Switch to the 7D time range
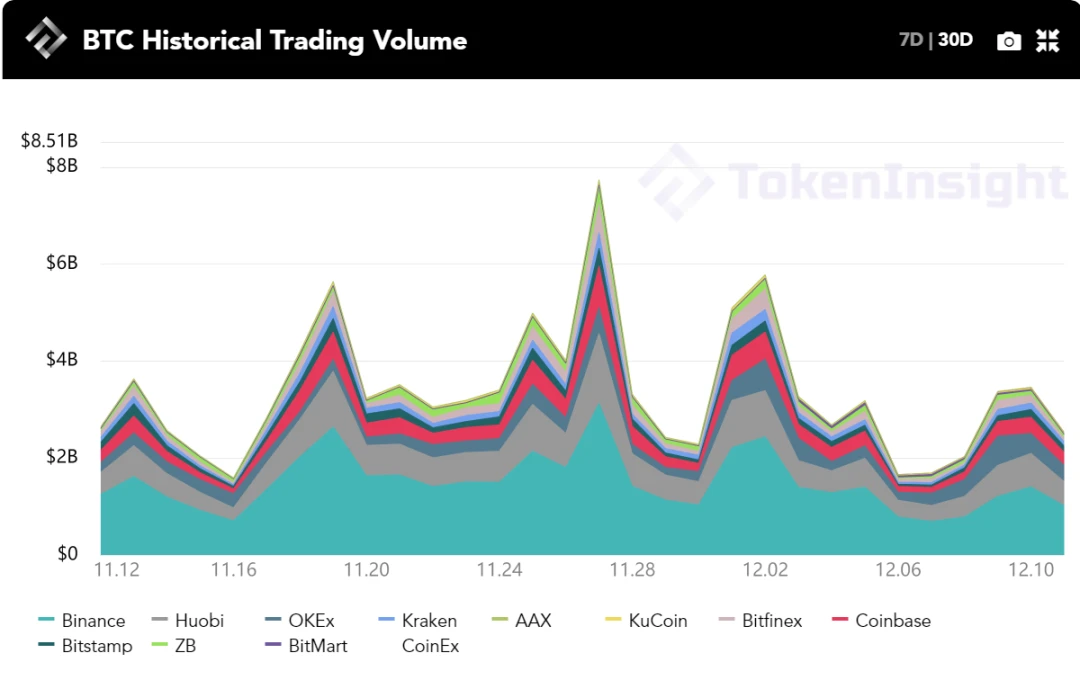The width and height of the screenshot is (1080, 680). 911,40
